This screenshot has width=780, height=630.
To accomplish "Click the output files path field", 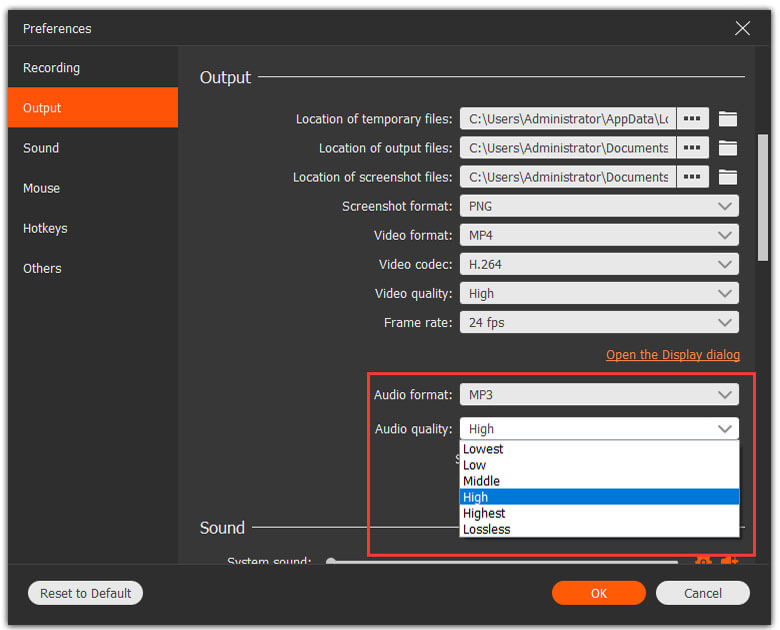I will pyautogui.click(x=568, y=148).
